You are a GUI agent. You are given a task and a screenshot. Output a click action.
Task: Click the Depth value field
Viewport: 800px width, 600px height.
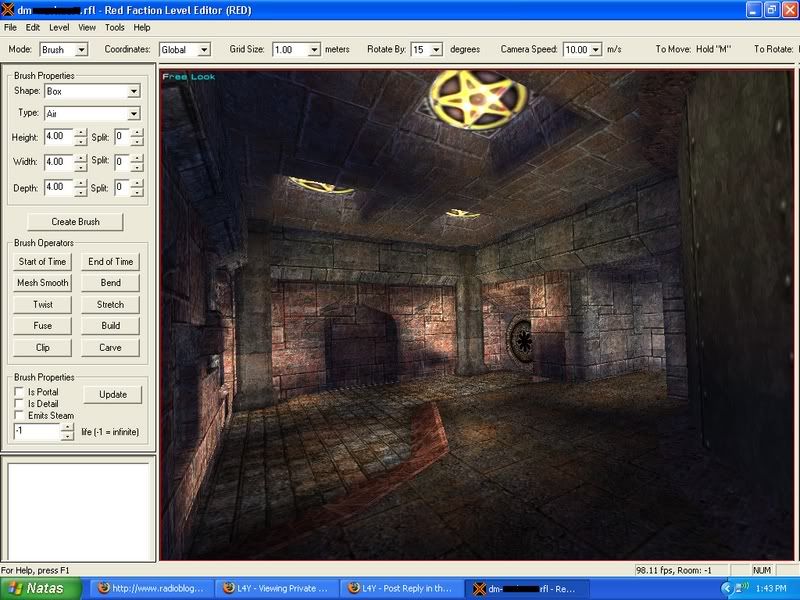[59, 187]
